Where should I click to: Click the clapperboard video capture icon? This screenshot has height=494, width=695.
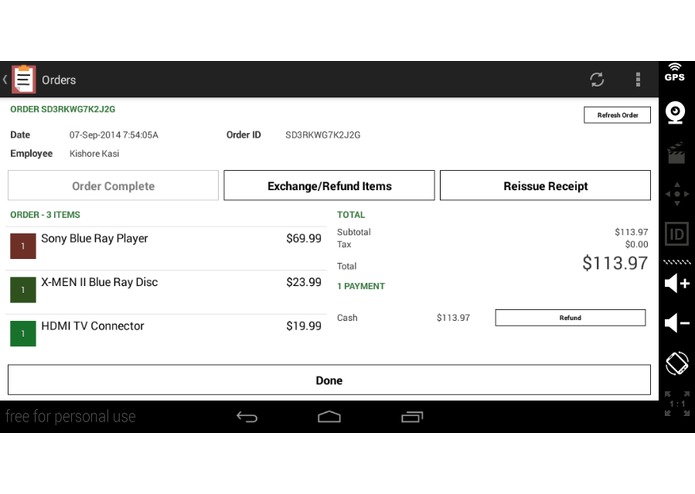click(676, 153)
